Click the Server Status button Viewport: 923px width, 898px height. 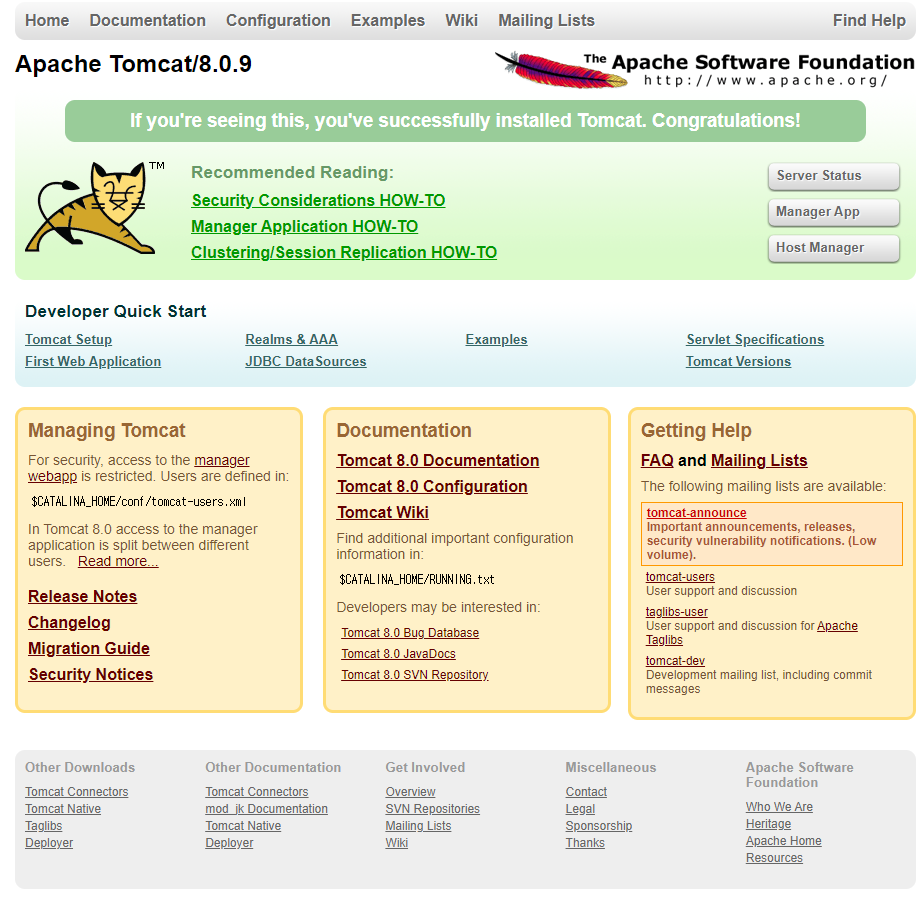click(x=834, y=176)
